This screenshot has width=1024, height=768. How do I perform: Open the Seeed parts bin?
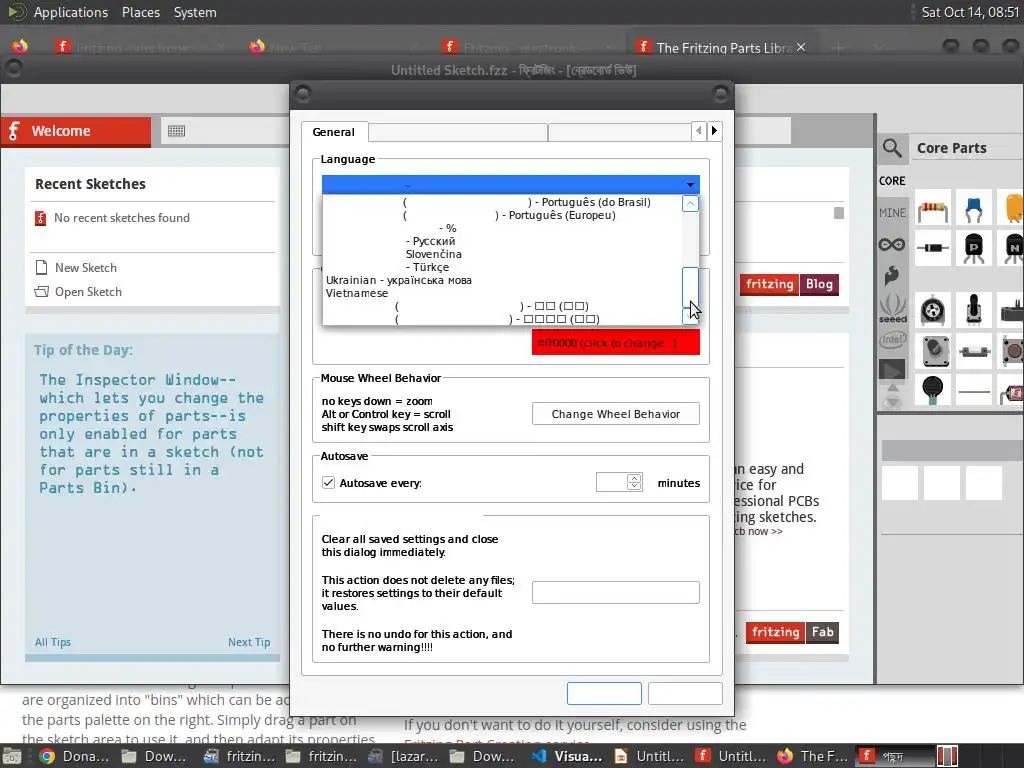892,308
